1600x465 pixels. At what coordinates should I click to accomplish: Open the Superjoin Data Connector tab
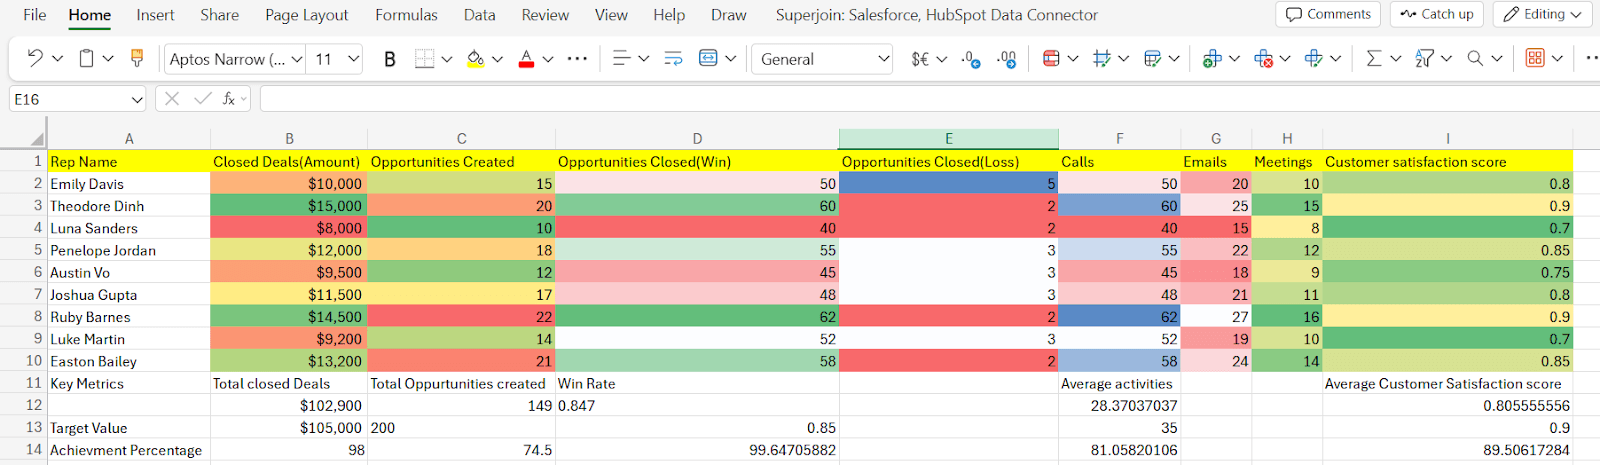tap(937, 15)
